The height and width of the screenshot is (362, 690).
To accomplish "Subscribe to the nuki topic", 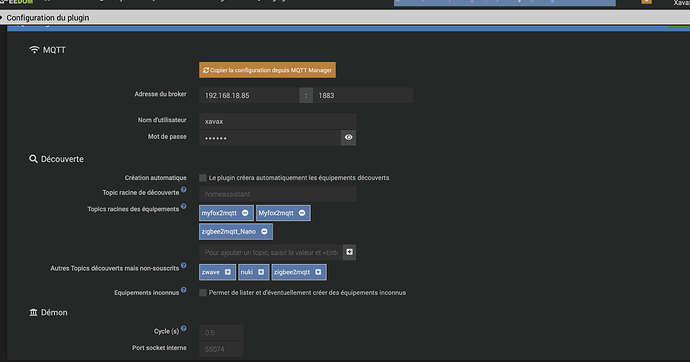I will pyautogui.click(x=261, y=272).
